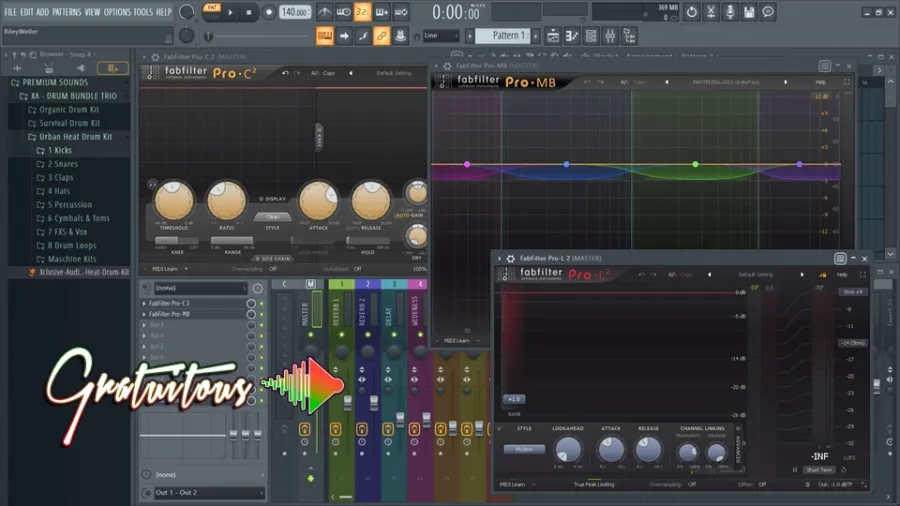This screenshot has width=900, height=506.
Task: Click the Modern style button in Pro-L 2
Action: [x=523, y=449]
